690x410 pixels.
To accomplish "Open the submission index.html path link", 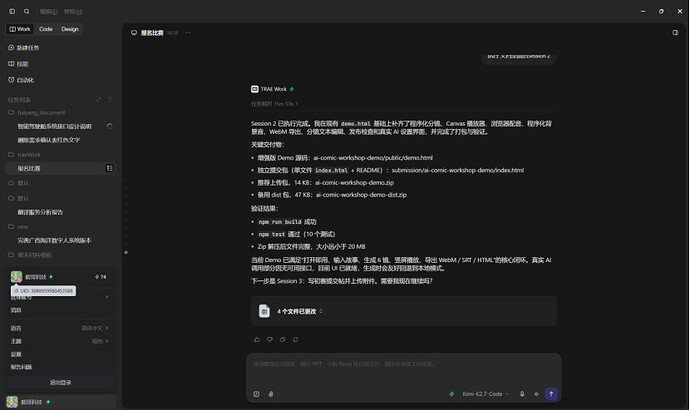I will (458, 170).
